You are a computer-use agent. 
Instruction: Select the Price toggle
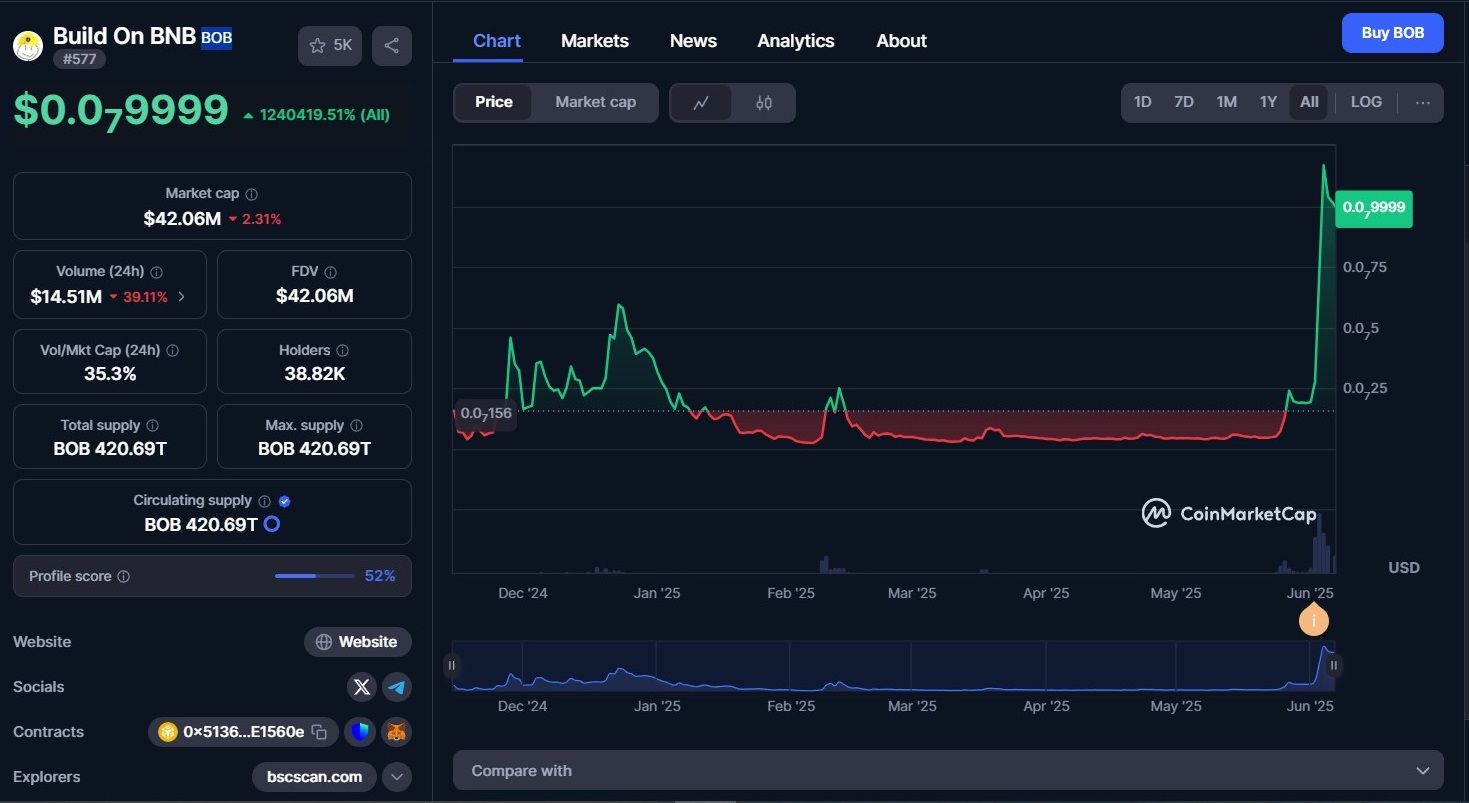click(494, 102)
